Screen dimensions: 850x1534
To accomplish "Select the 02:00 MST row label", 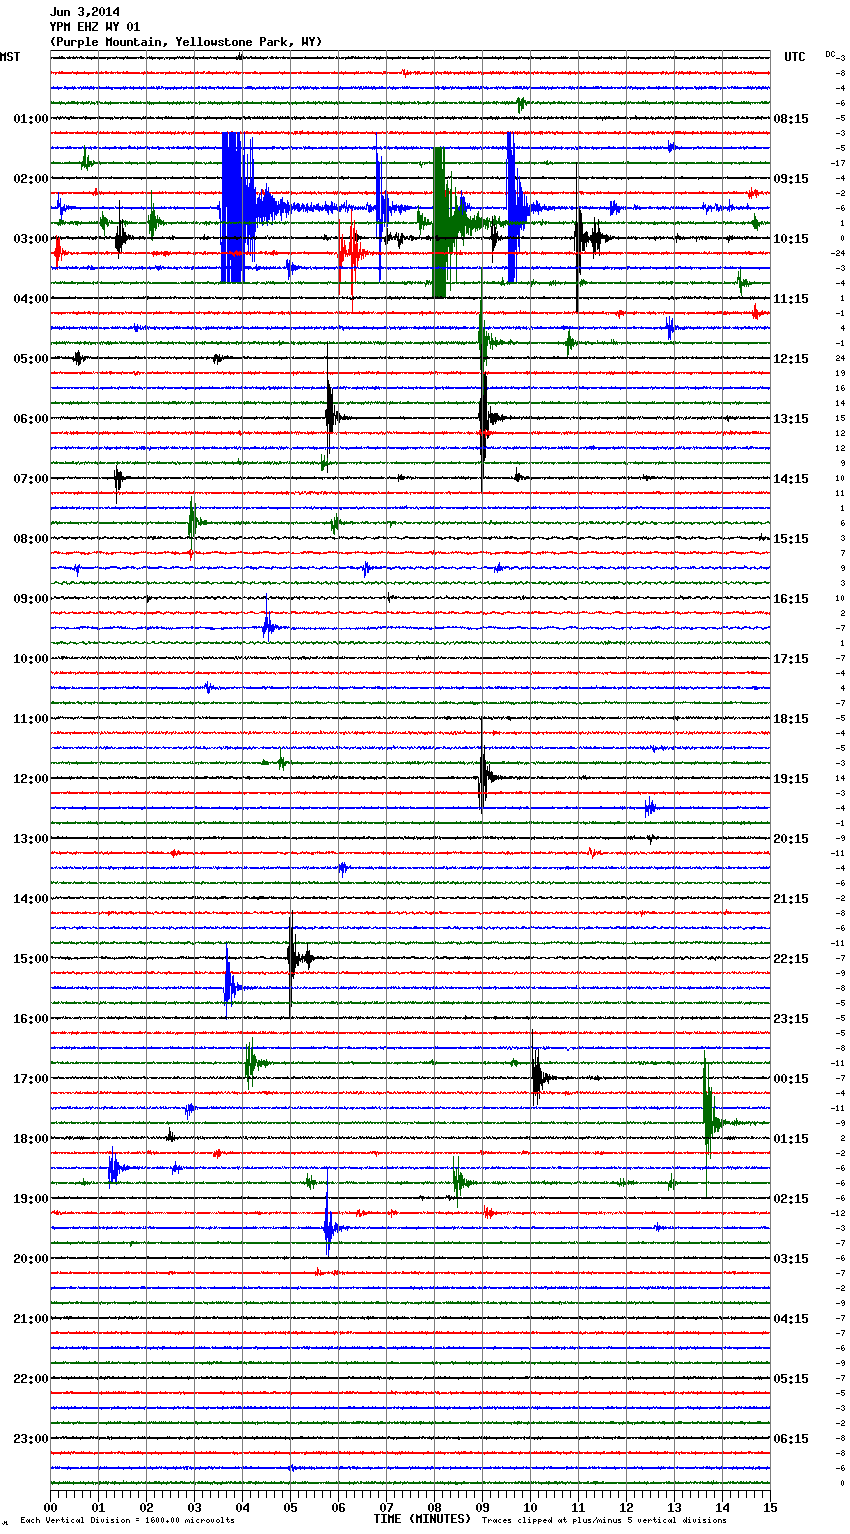I will [x=31, y=179].
